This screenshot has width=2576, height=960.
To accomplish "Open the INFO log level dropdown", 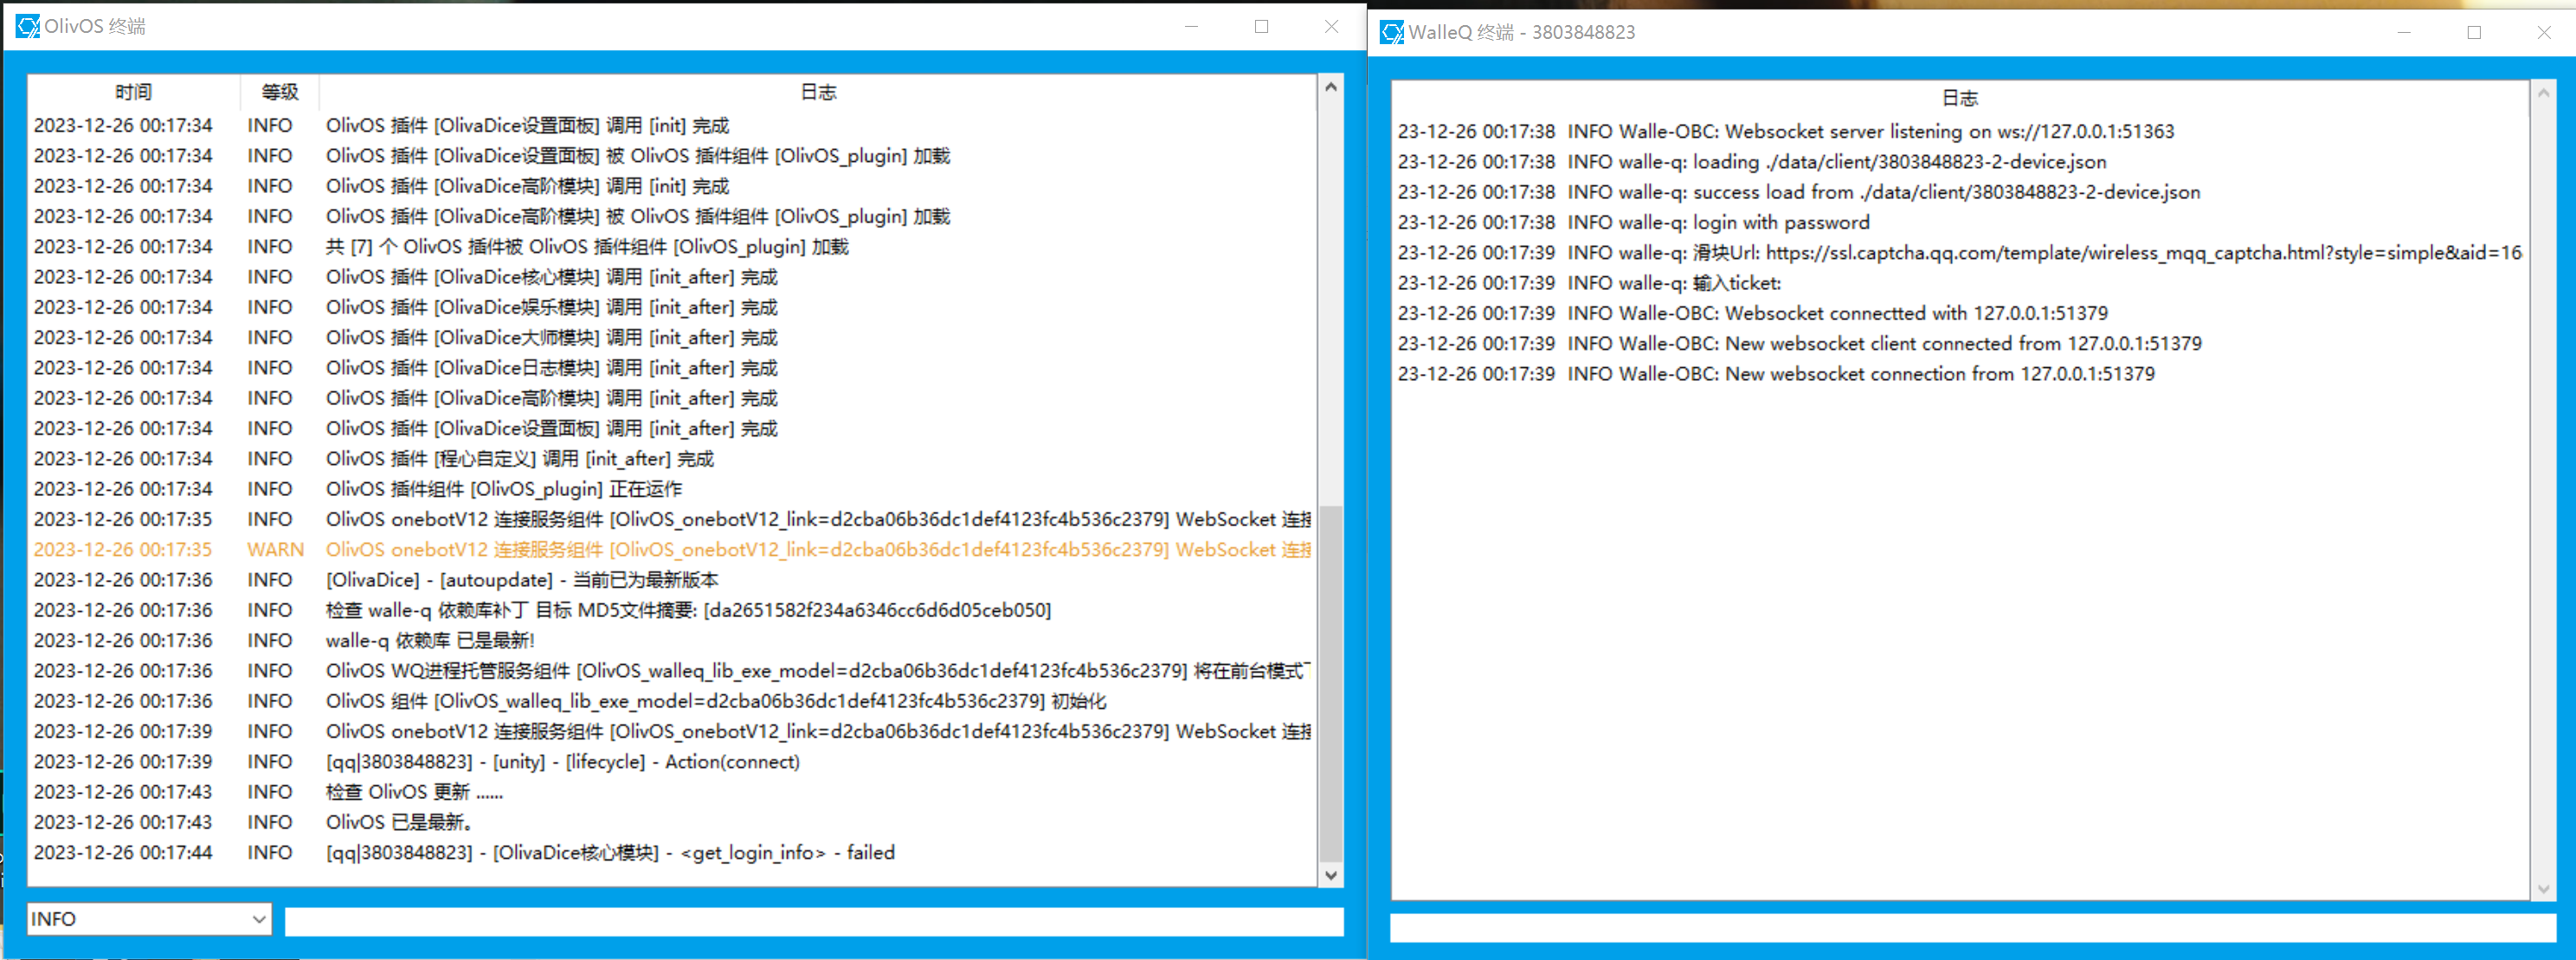I will 149,918.
